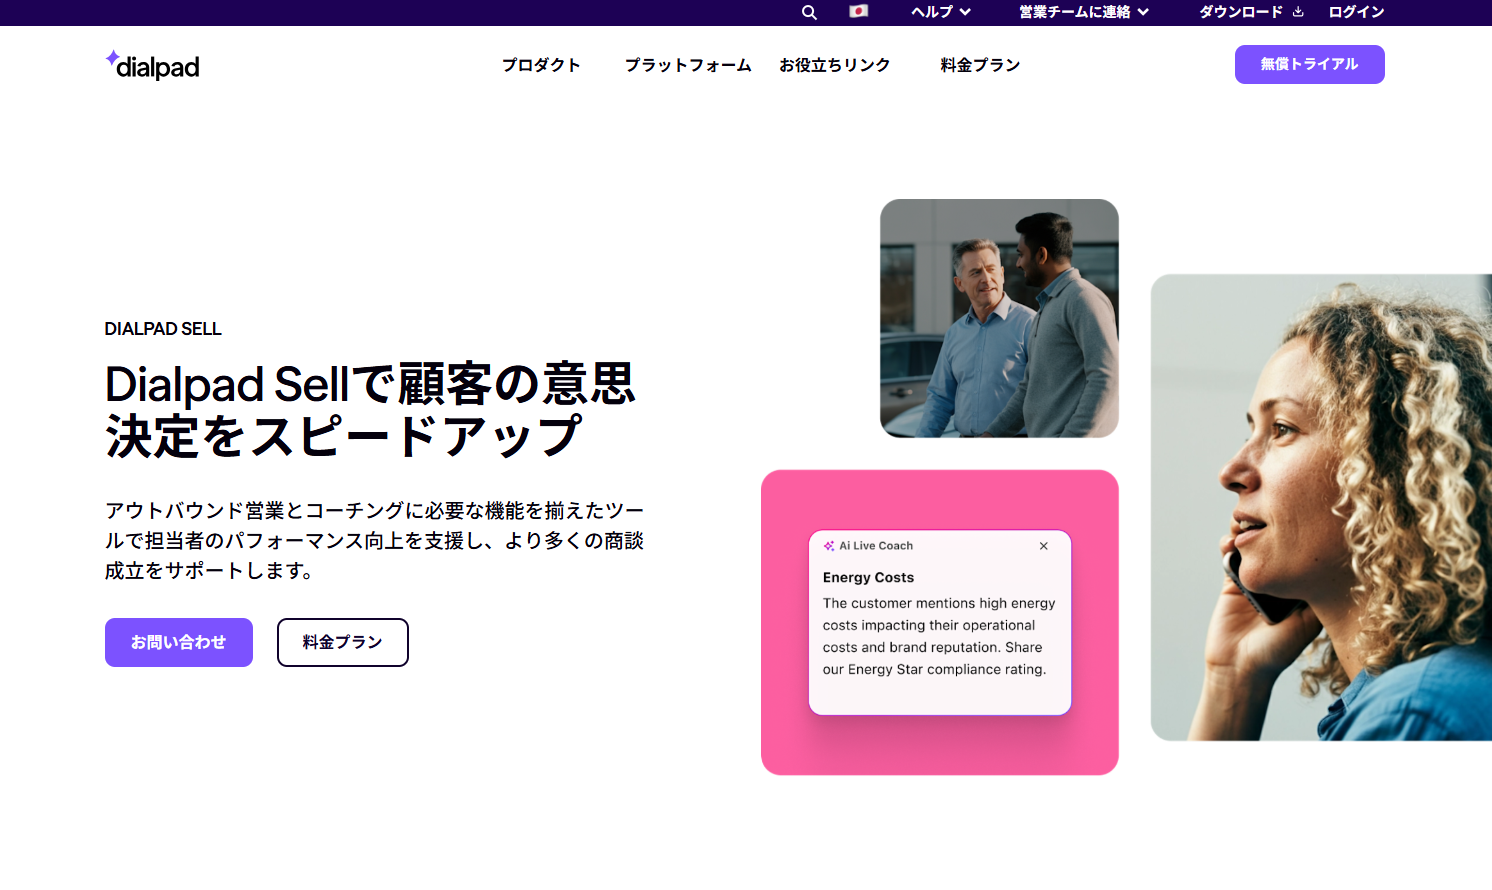The width and height of the screenshot is (1492, 890).
Task: Close the Ai Live Coach card
Action: 1043,546
